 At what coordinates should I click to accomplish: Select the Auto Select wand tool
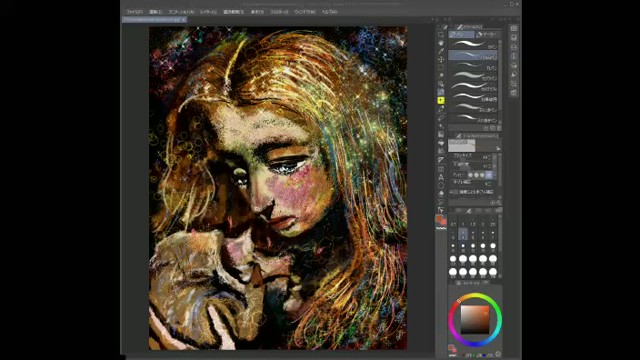[441, 76]
